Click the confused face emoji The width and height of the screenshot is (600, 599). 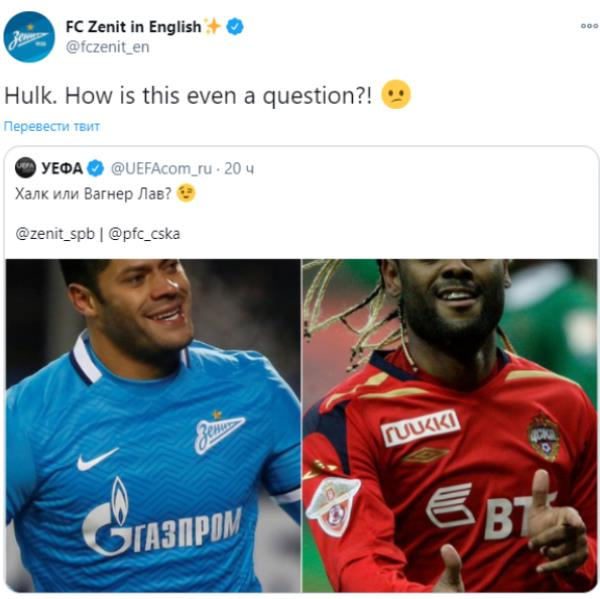pyautogui.click(x=396, y=95)
